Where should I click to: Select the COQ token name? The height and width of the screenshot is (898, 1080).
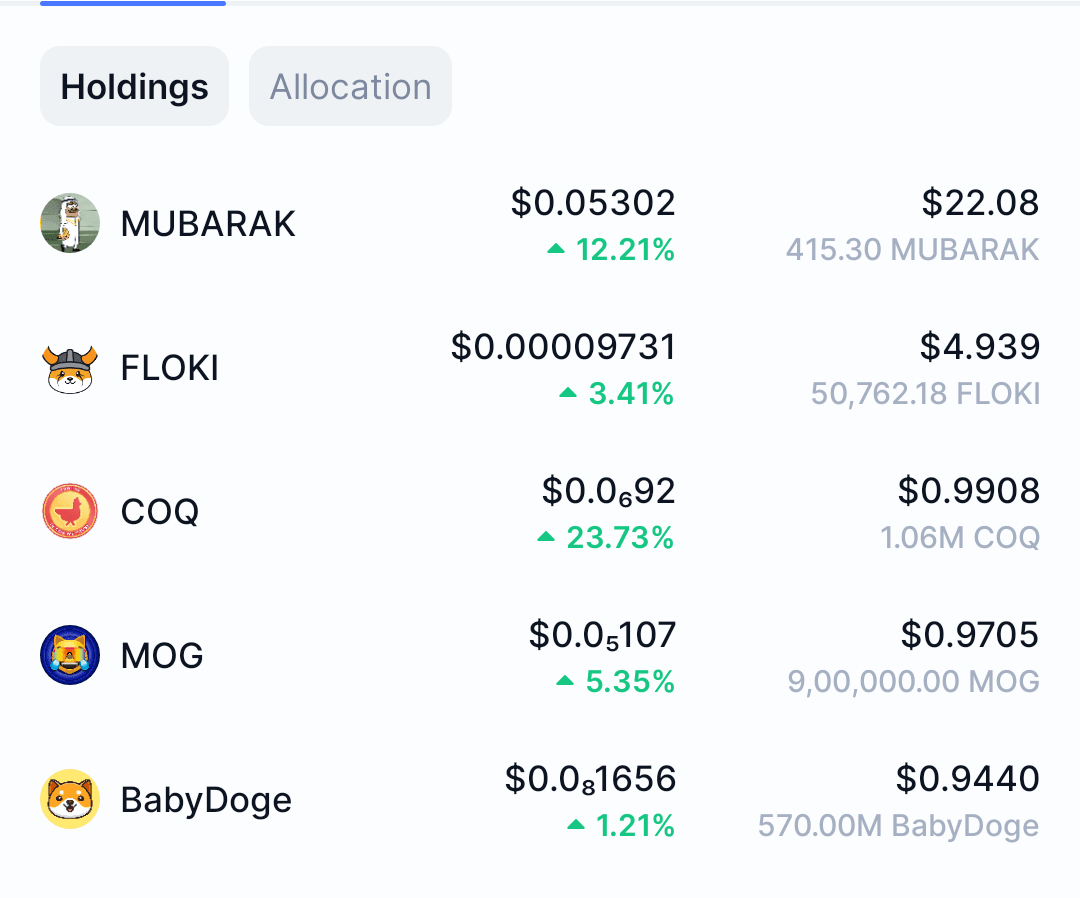(x=160, y=512)
